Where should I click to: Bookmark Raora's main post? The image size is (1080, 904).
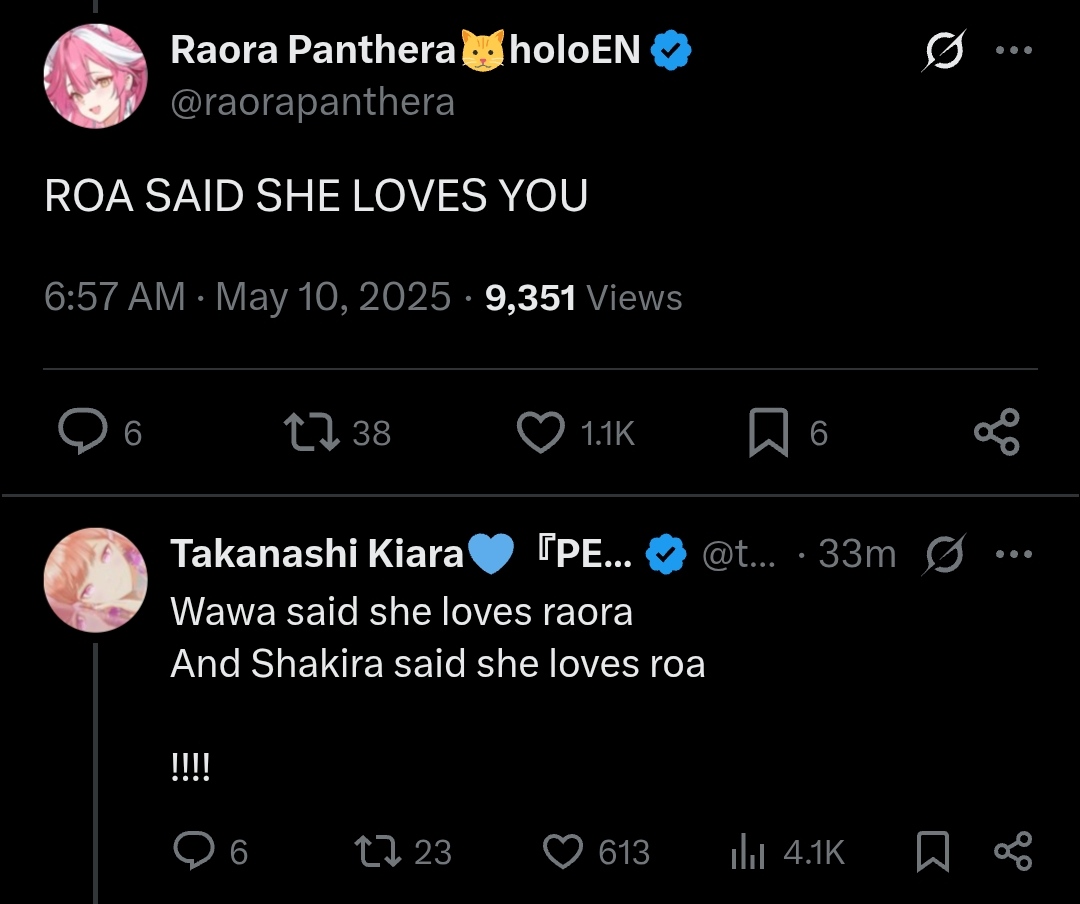(x=768, y=432)
